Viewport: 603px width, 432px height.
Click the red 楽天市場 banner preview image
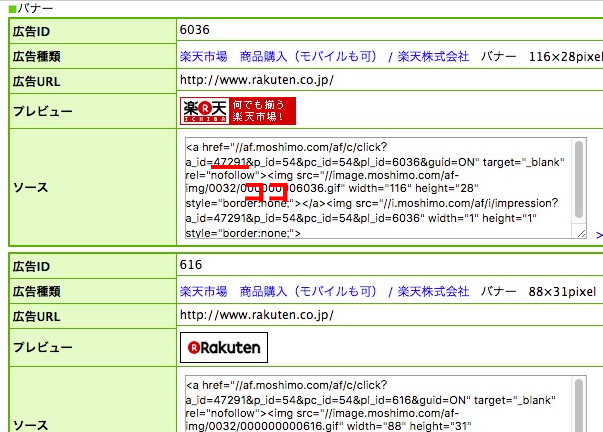coord(239,111)
